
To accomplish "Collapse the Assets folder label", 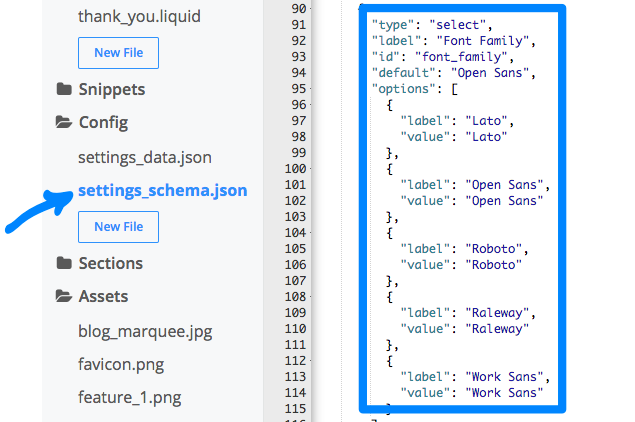I will coord(103,296).
